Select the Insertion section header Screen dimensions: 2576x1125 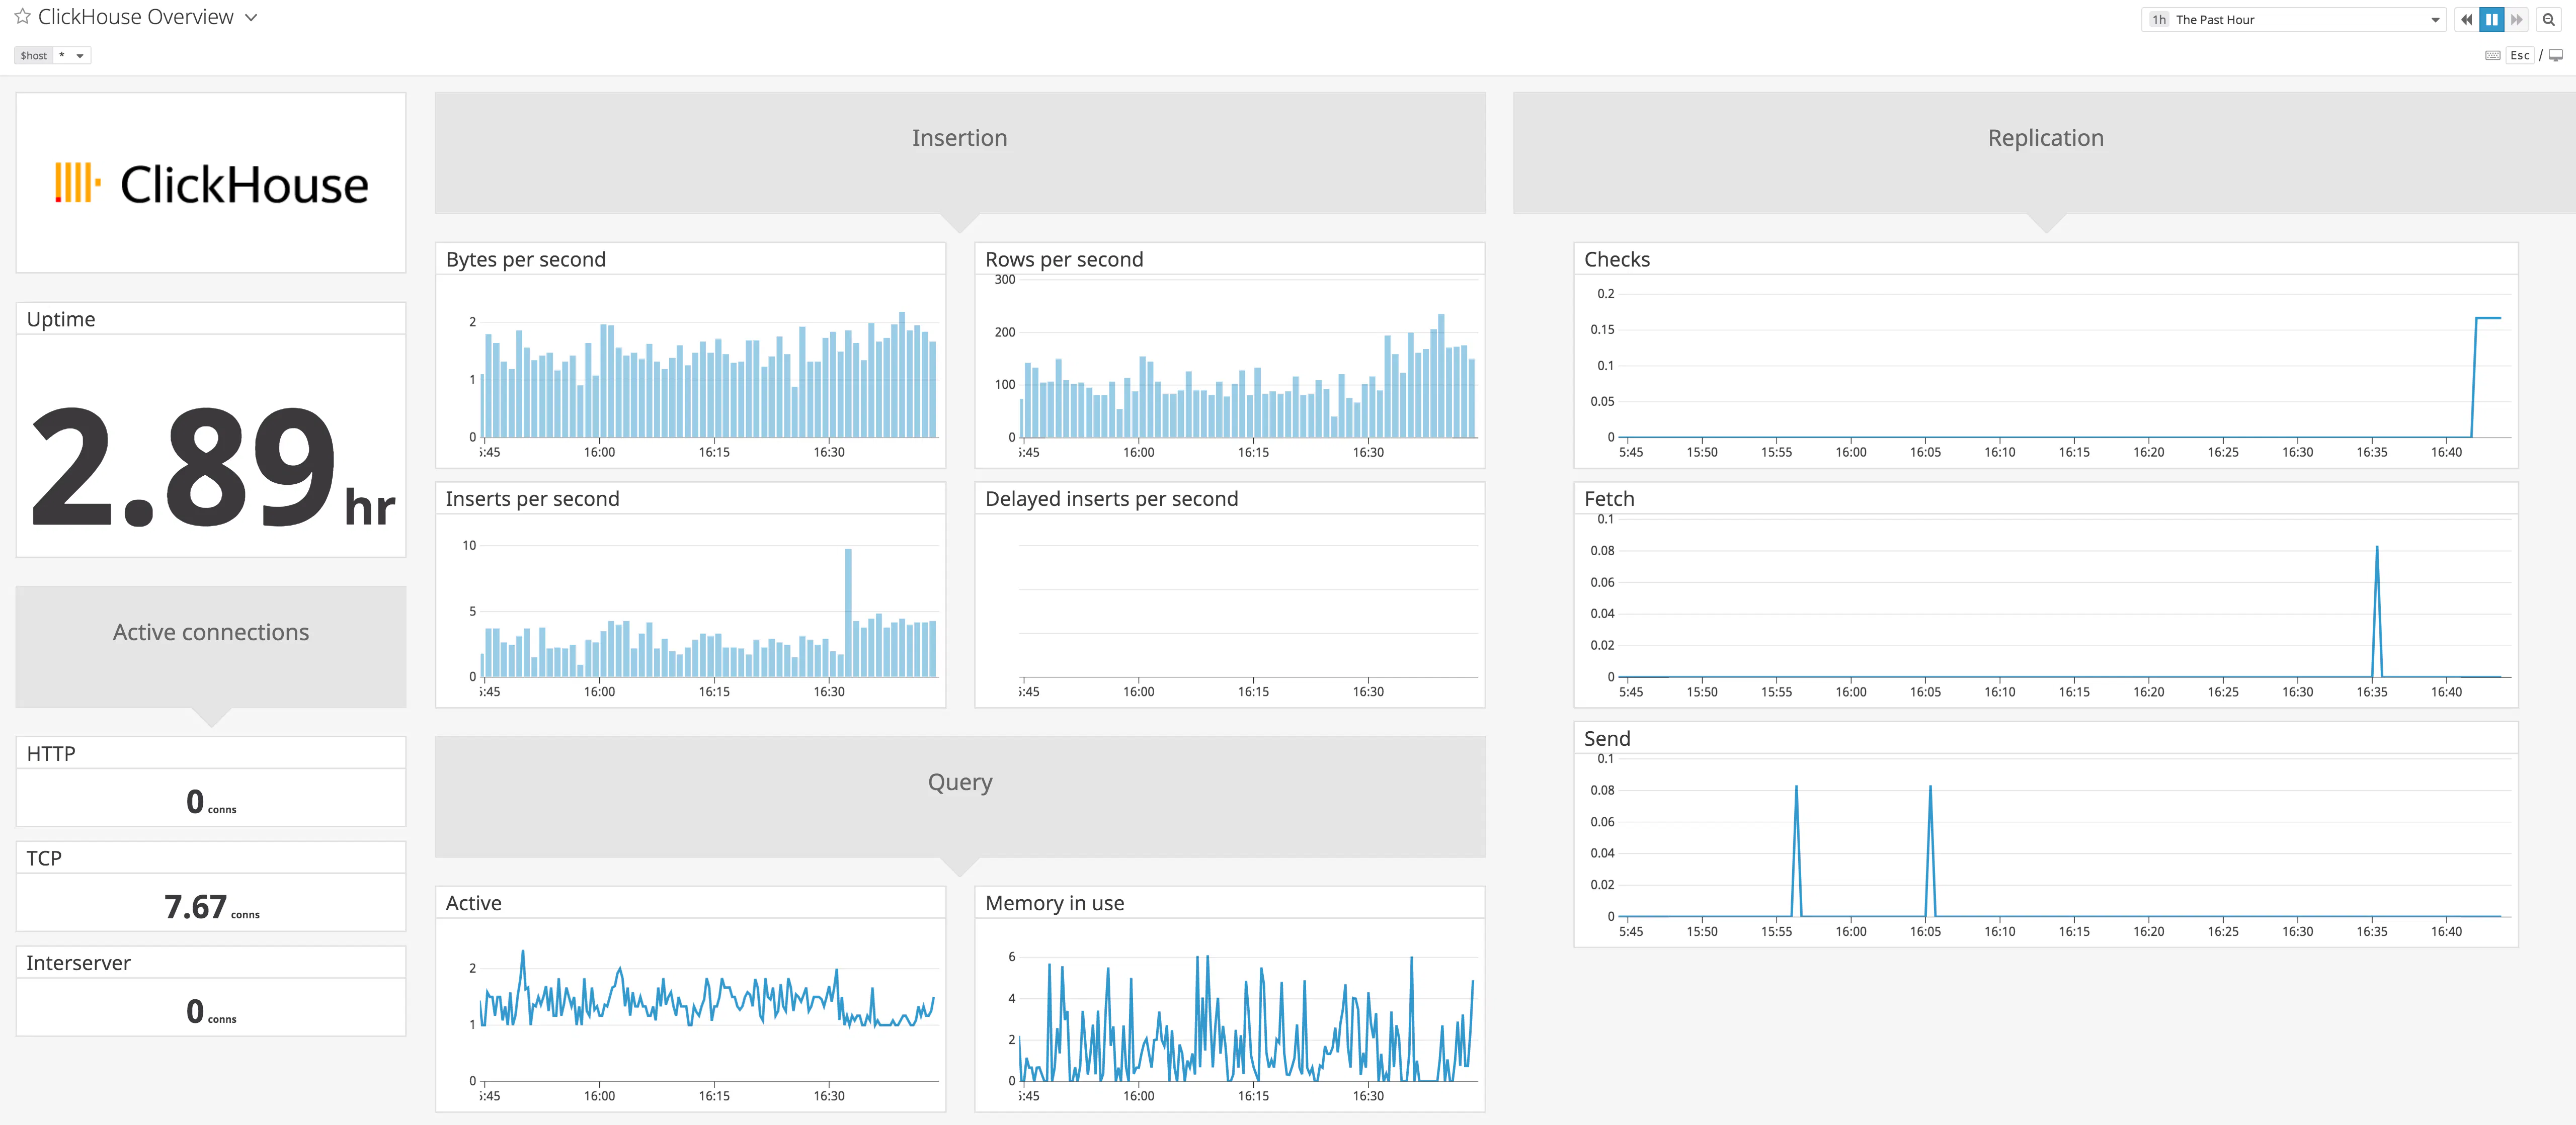(959, 138)
